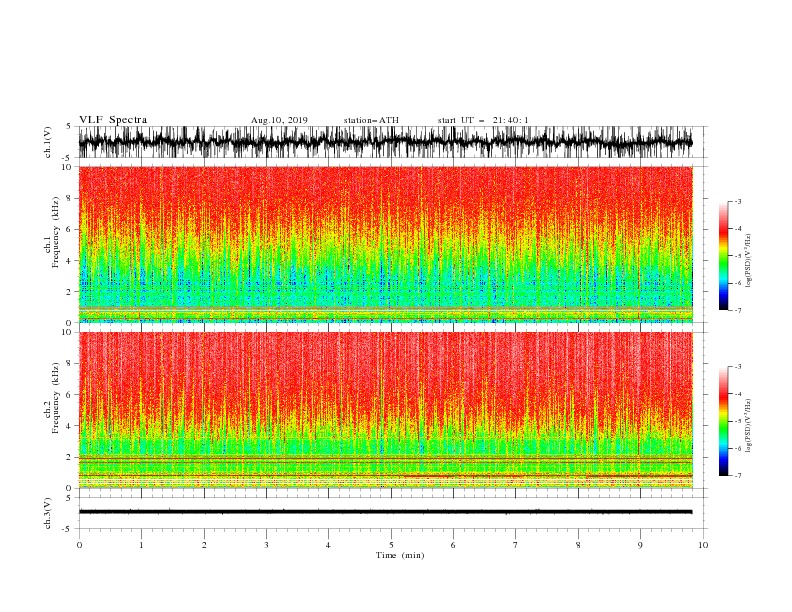The image size is (792, 612).
Task: Click the ch.1 color scale bar
Action: point(723,256)
